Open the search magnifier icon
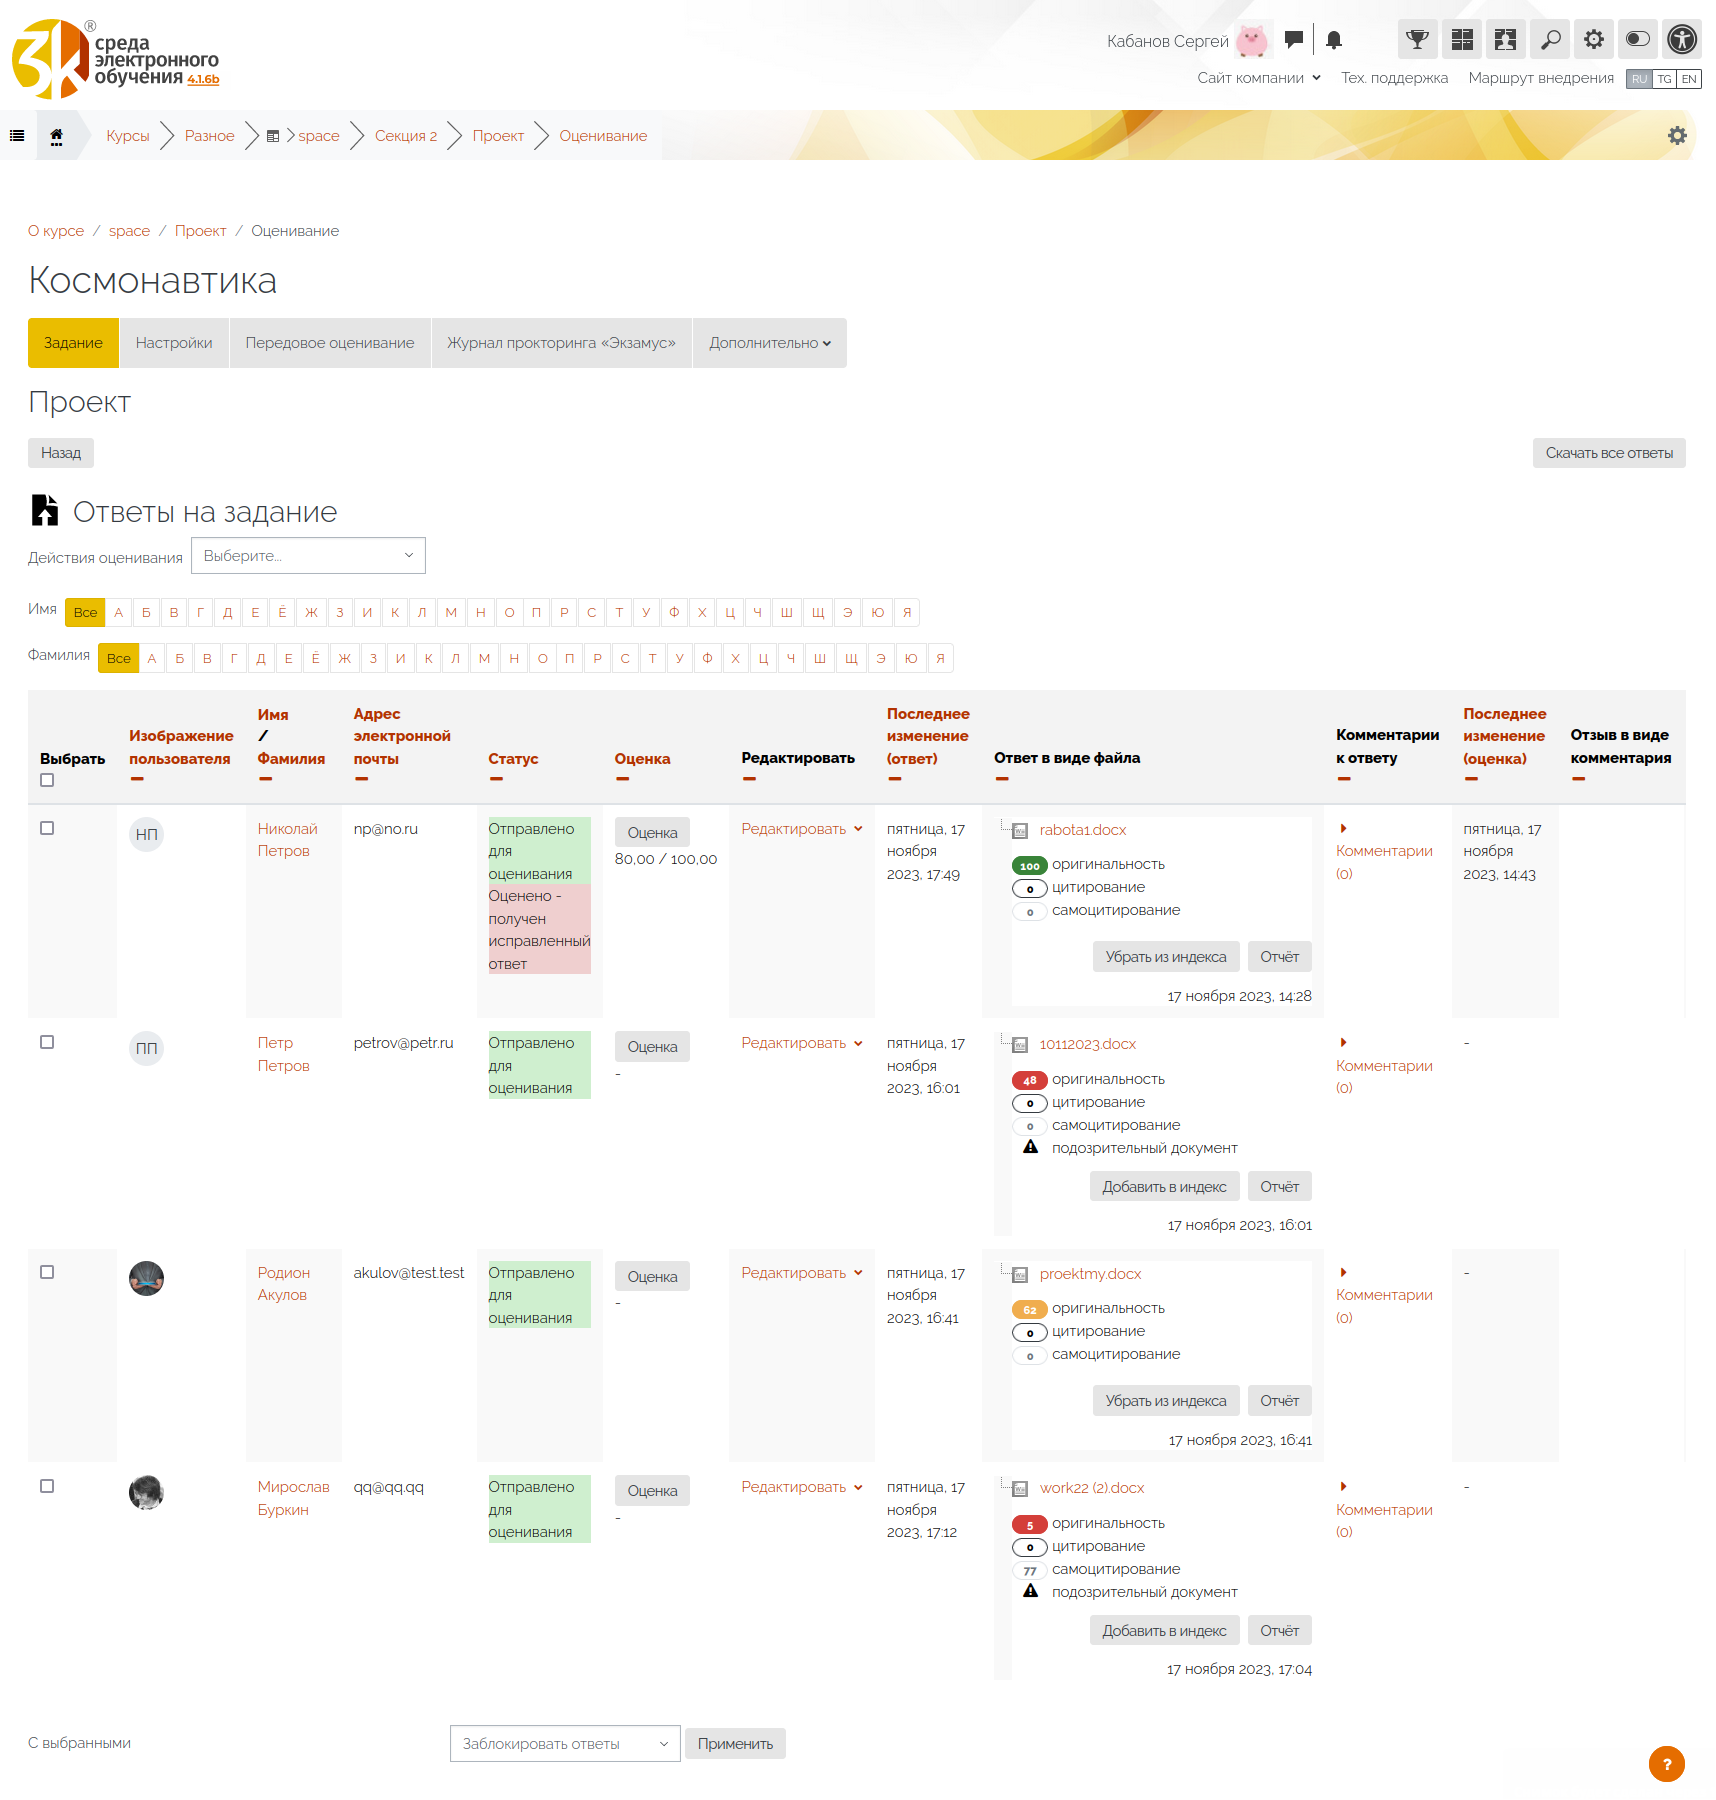This screenshot has width=1716, height=1800. click(x=1550, y=40)
